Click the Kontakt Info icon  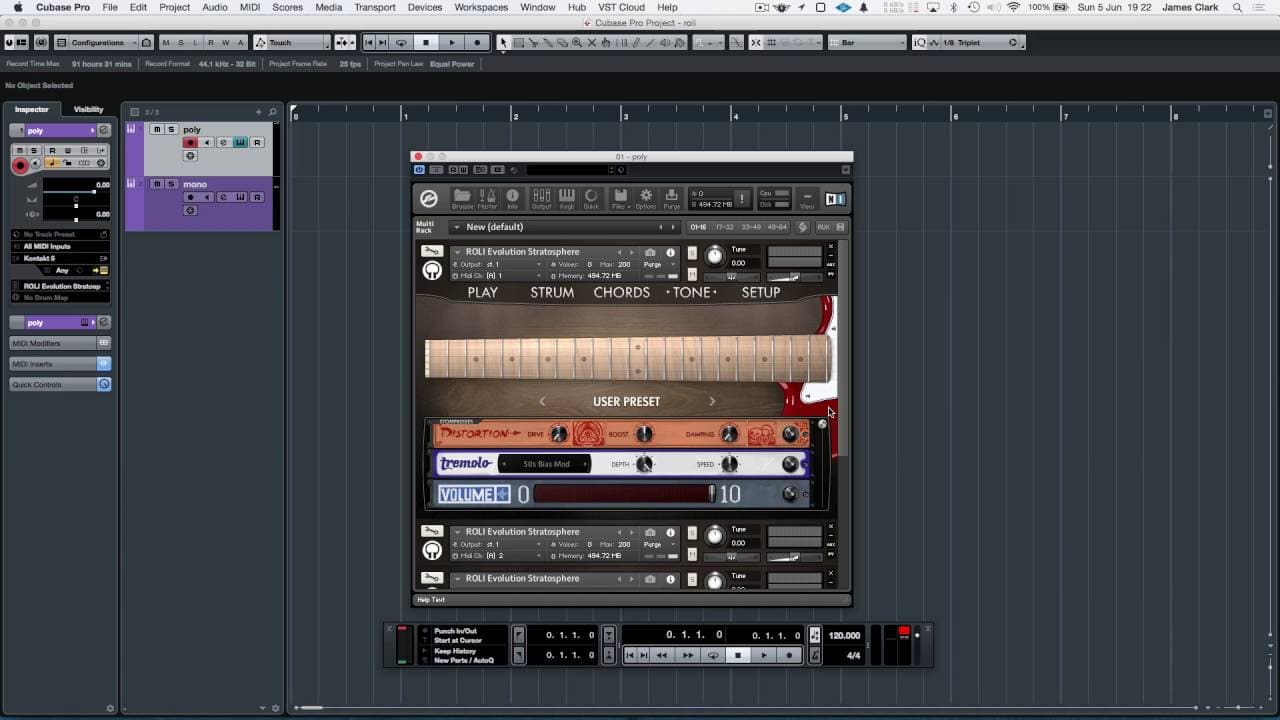tap(512, 198)
